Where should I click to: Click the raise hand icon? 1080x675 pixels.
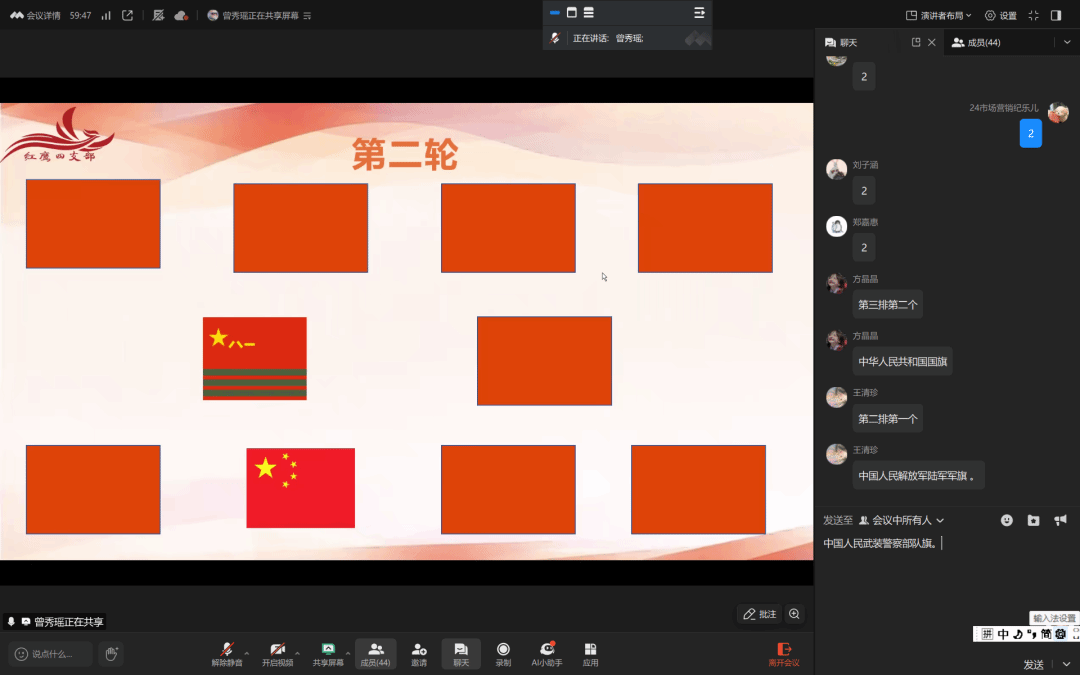(111, 654)
